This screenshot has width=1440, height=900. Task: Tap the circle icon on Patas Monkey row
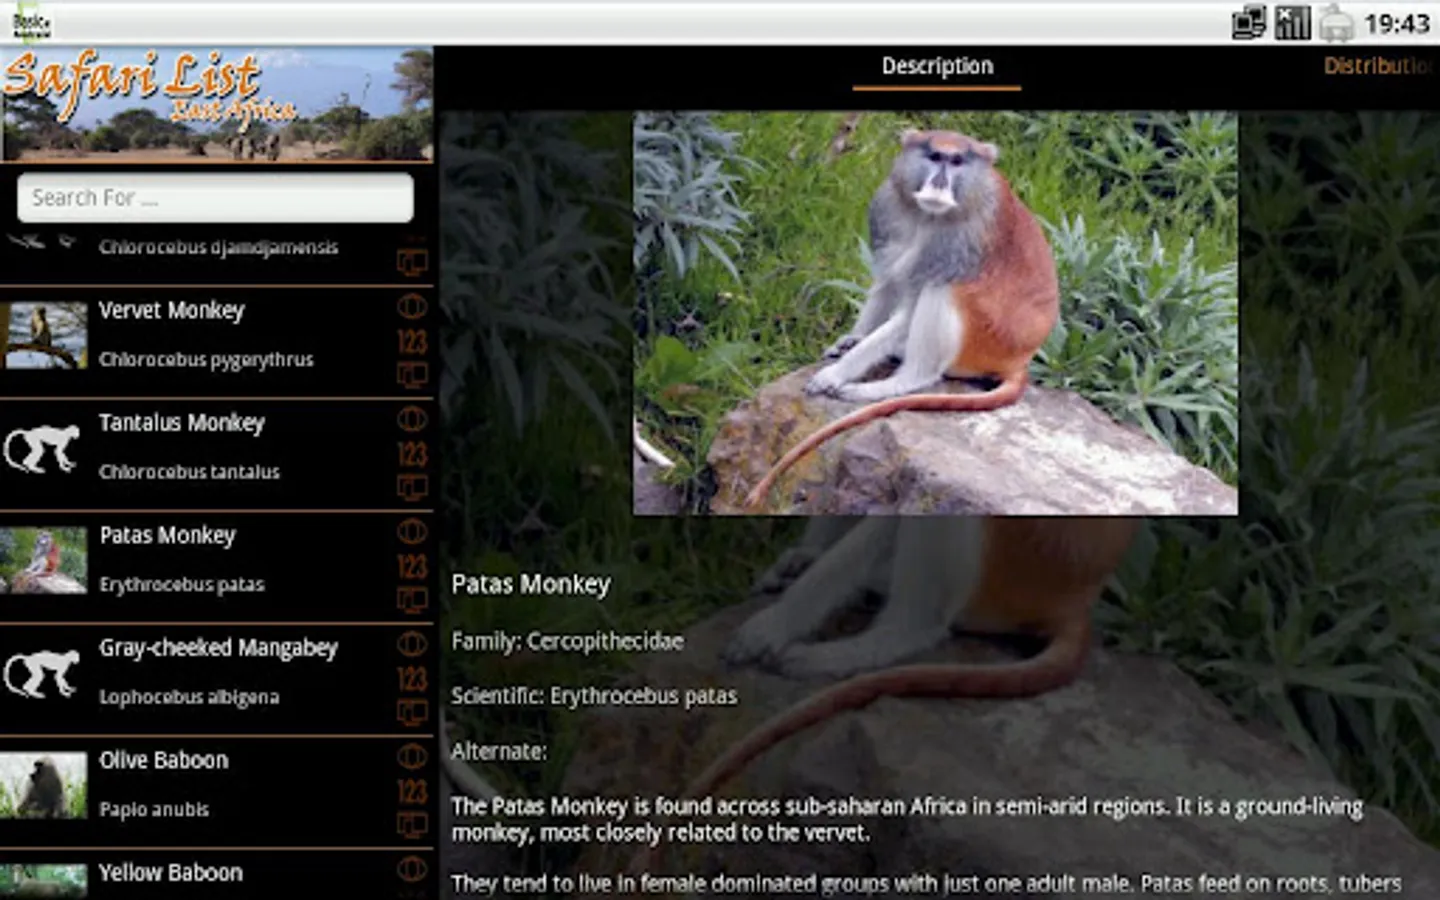click(x=412, y=531)
